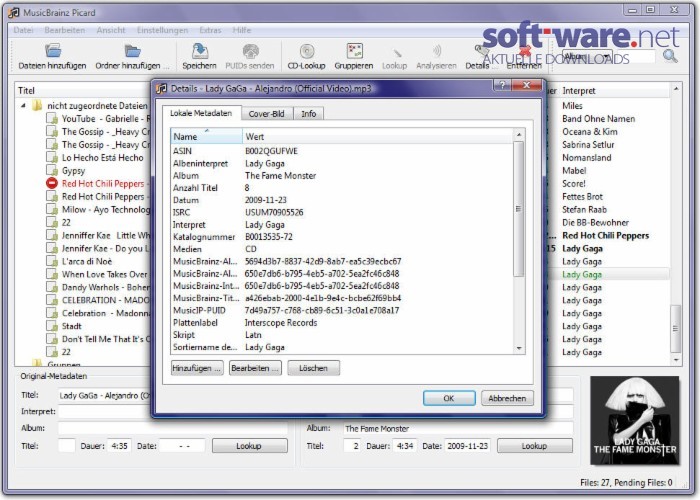Click the PUIDs senden toolbar icon
700x500 pixels.
(250, 50)
